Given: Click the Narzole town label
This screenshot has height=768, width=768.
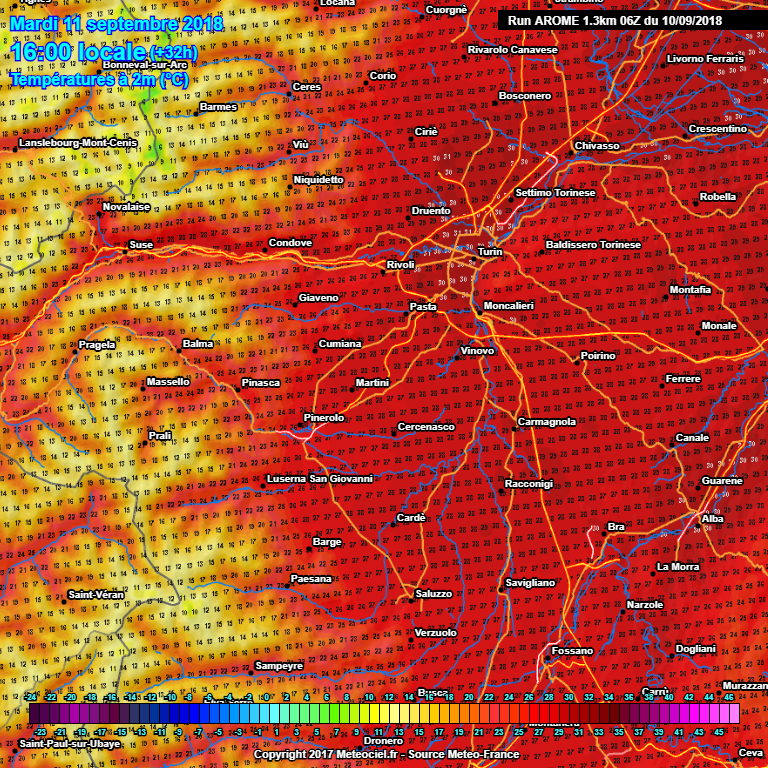Looking at the screenshot, I should 645,605.
